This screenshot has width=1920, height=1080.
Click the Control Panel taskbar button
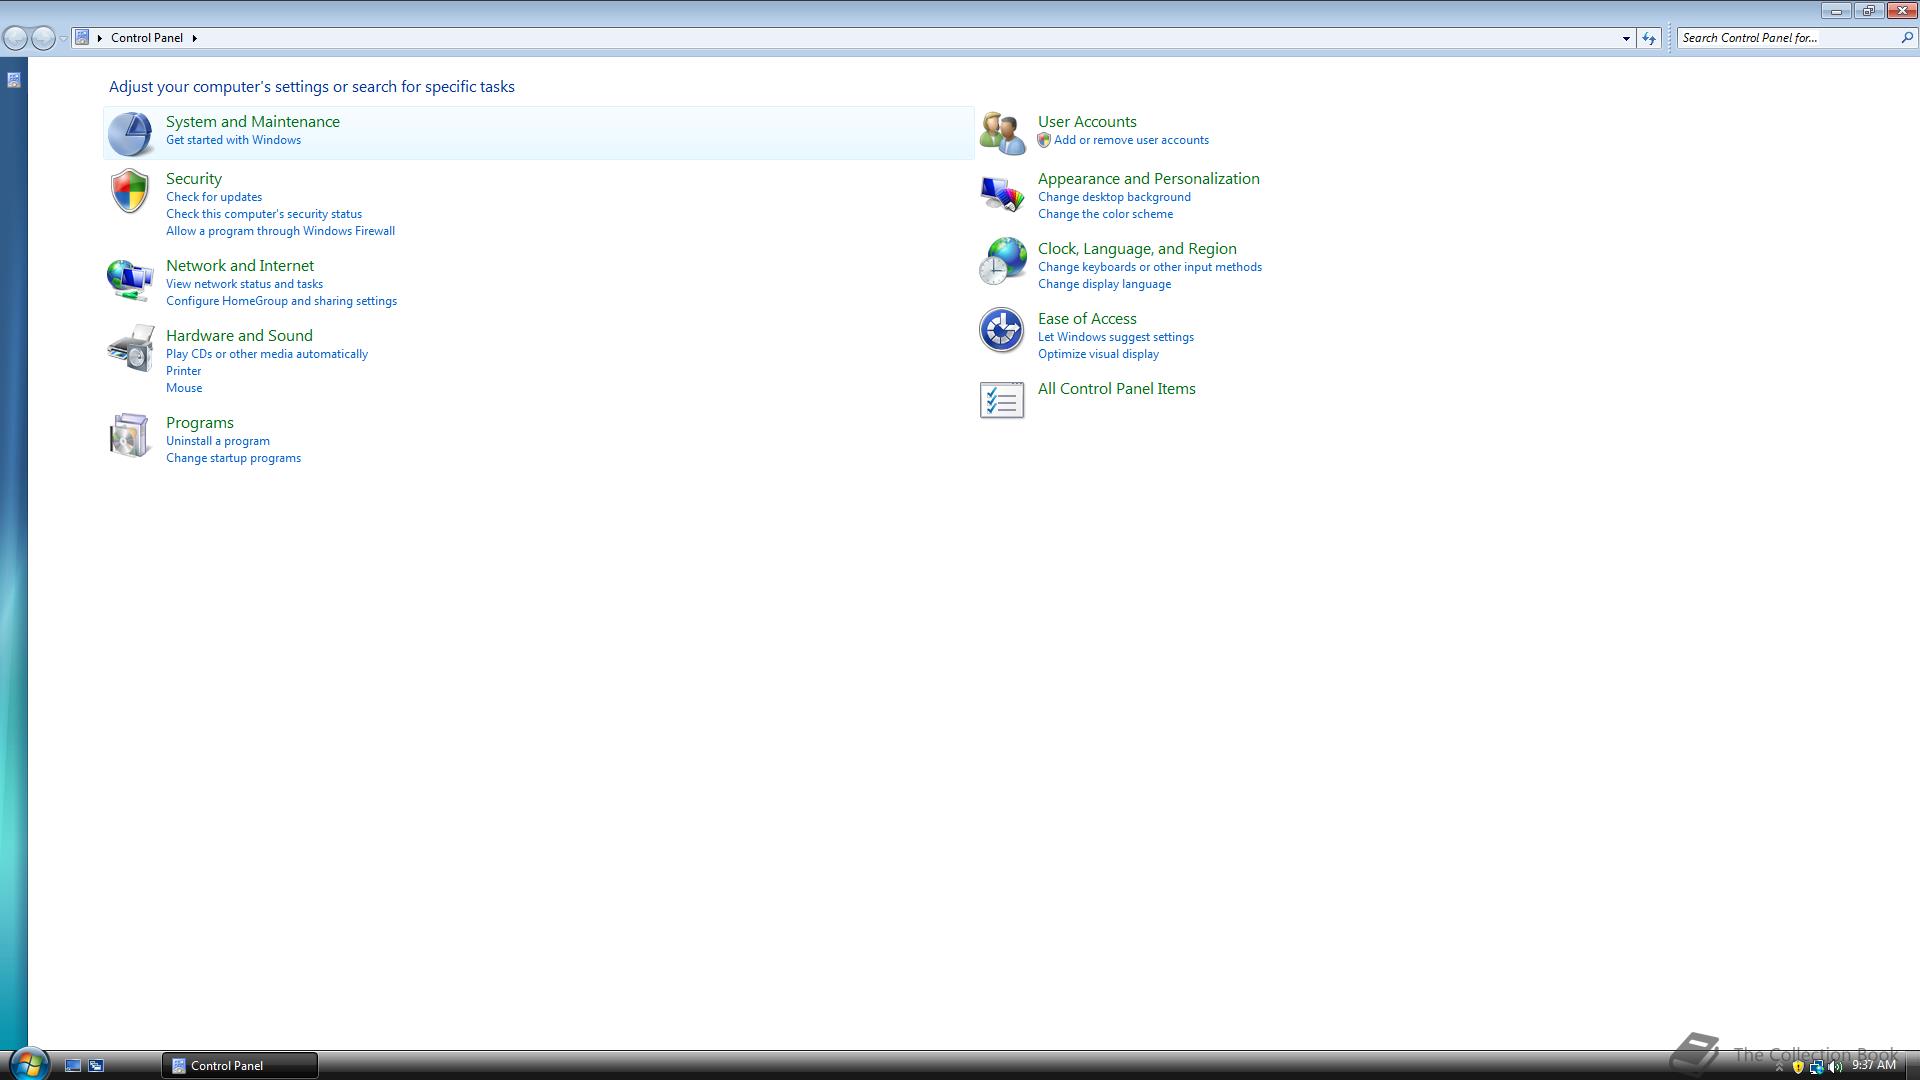click(x=240, y=1065)
